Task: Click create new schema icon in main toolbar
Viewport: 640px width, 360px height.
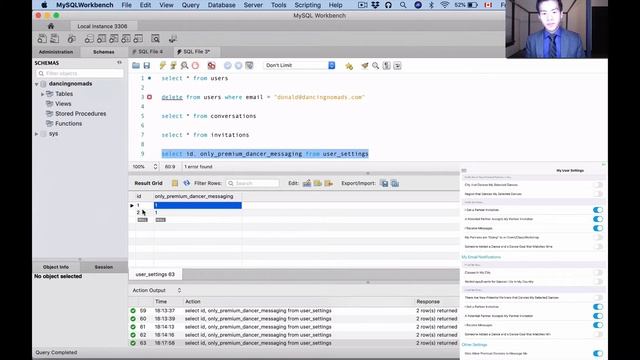Action: tap(89, 39)
